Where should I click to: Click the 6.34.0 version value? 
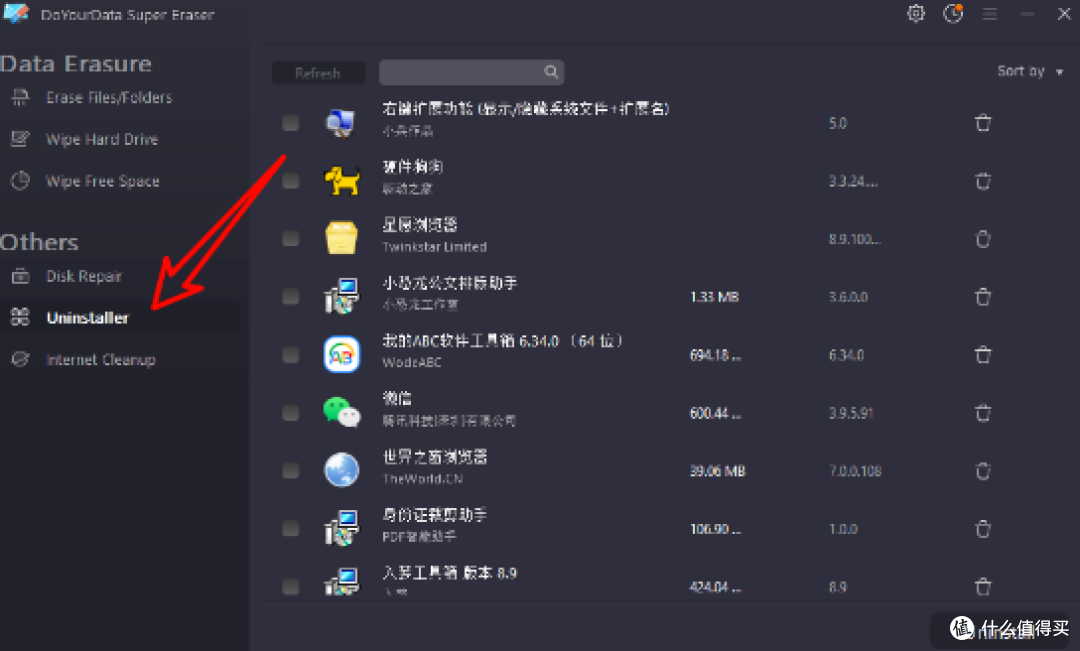click(x=847, y=355)
